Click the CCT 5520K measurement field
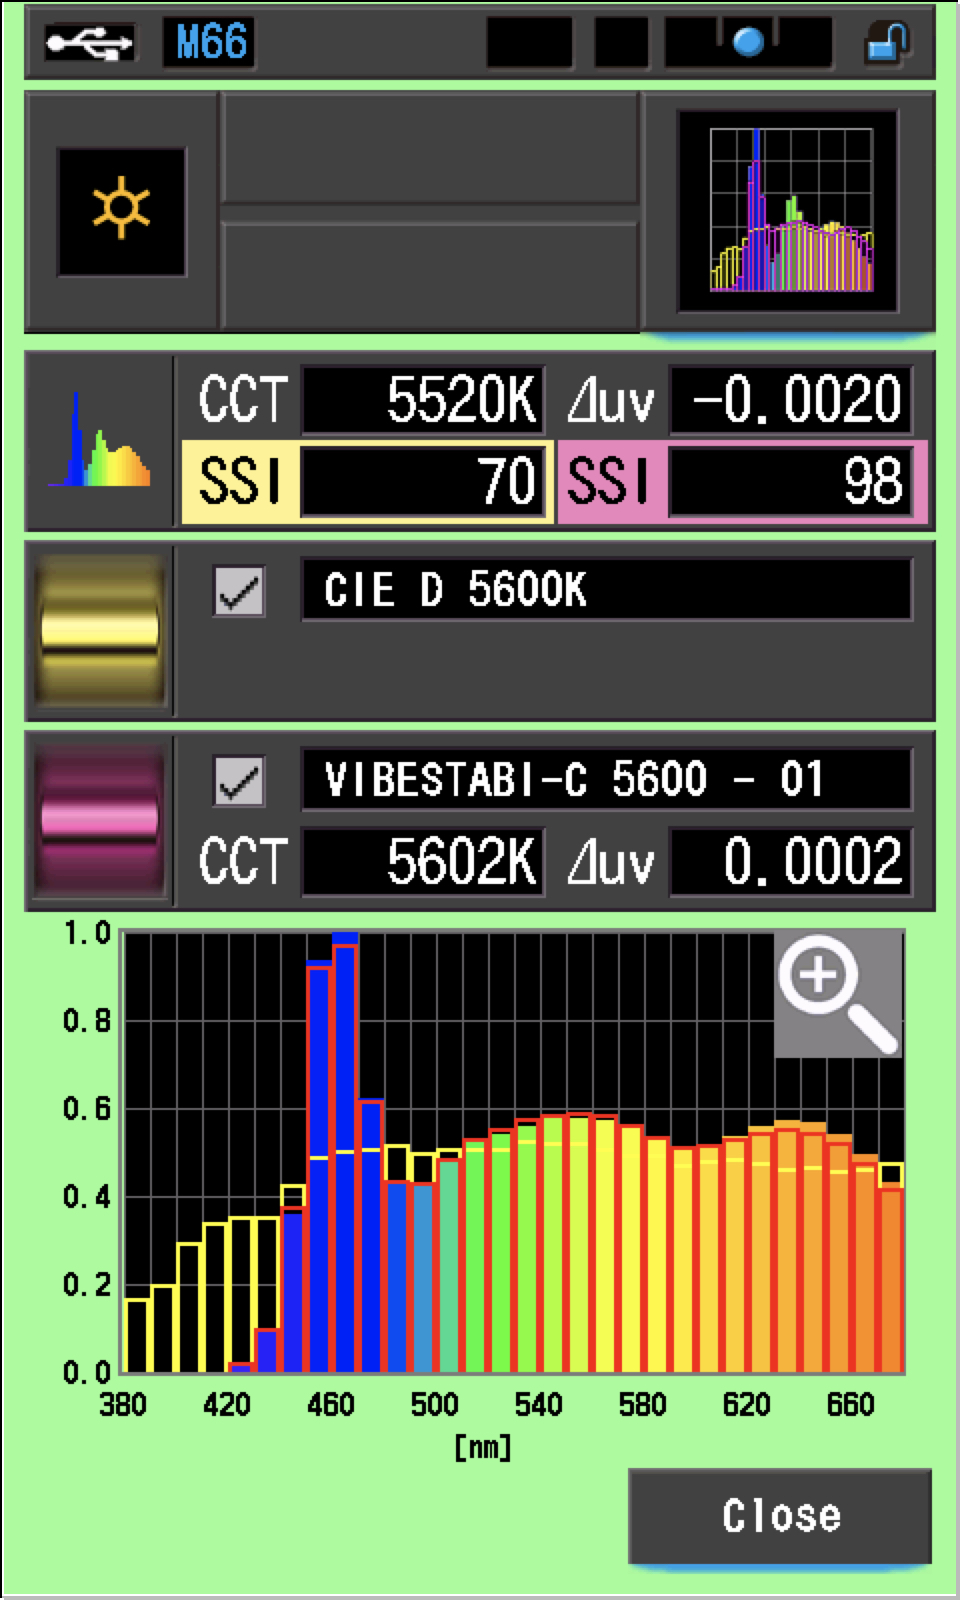The height and width of the screenshot is (1600, 960). click(422, 400)
